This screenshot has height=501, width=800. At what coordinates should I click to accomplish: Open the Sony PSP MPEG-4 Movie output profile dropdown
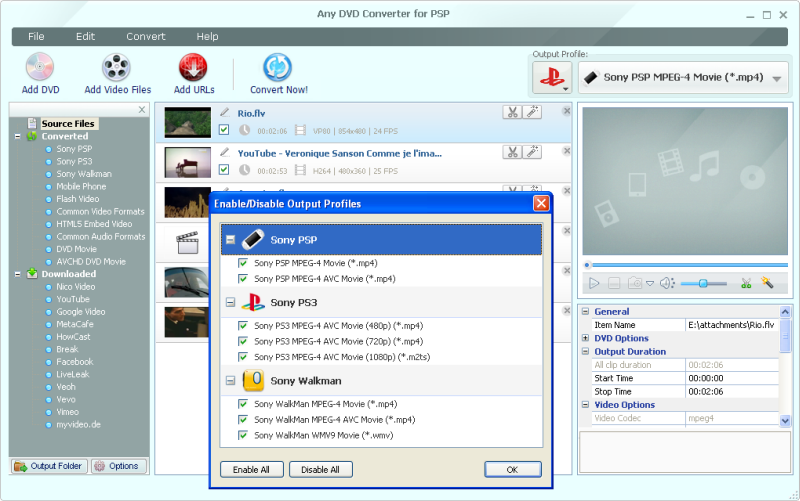coord(683,78)
